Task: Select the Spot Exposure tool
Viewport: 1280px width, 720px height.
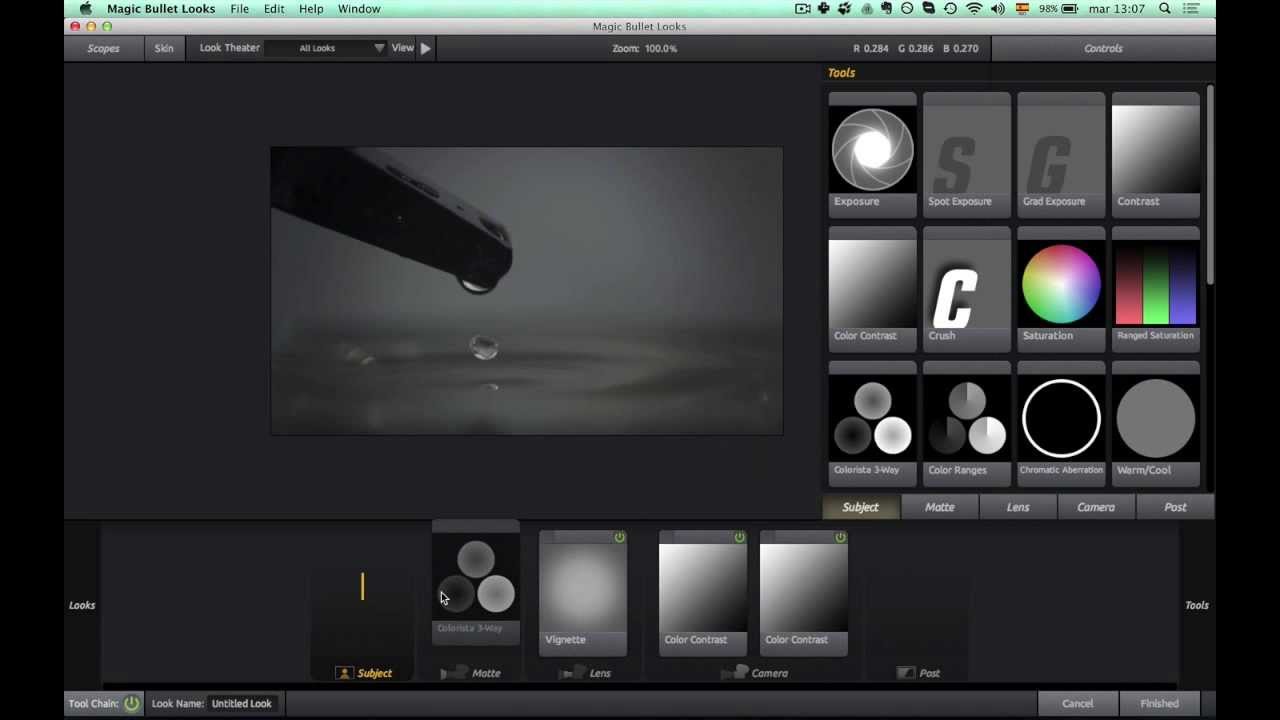Action: coord(966,155)
